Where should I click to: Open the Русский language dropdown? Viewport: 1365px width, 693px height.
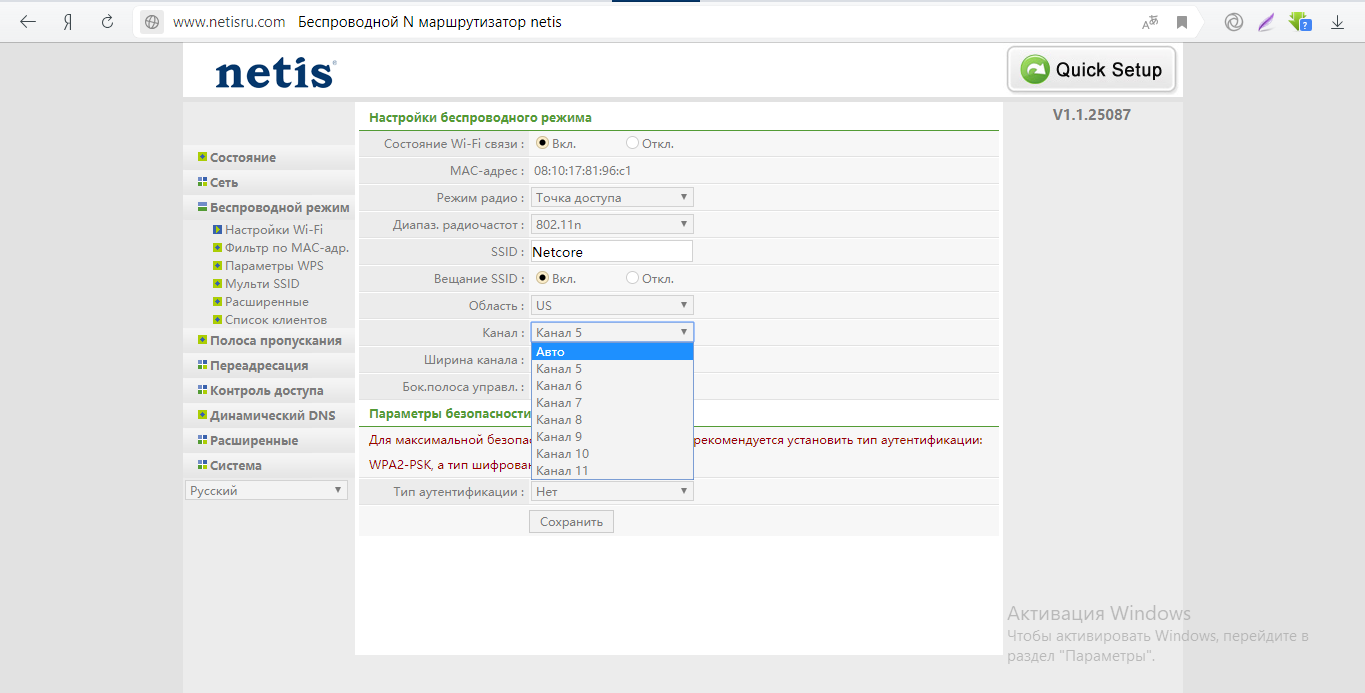click(266, 491)
